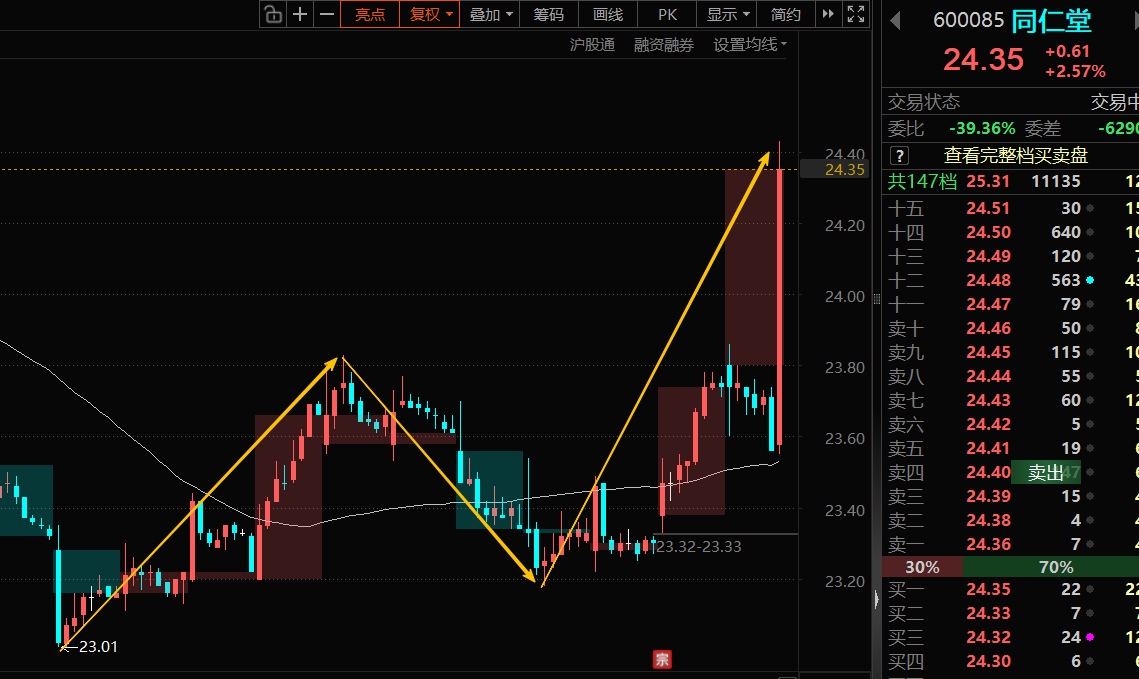Toggle the 亮点 highlights button
1139x679 pixels.
pos(370,15)
